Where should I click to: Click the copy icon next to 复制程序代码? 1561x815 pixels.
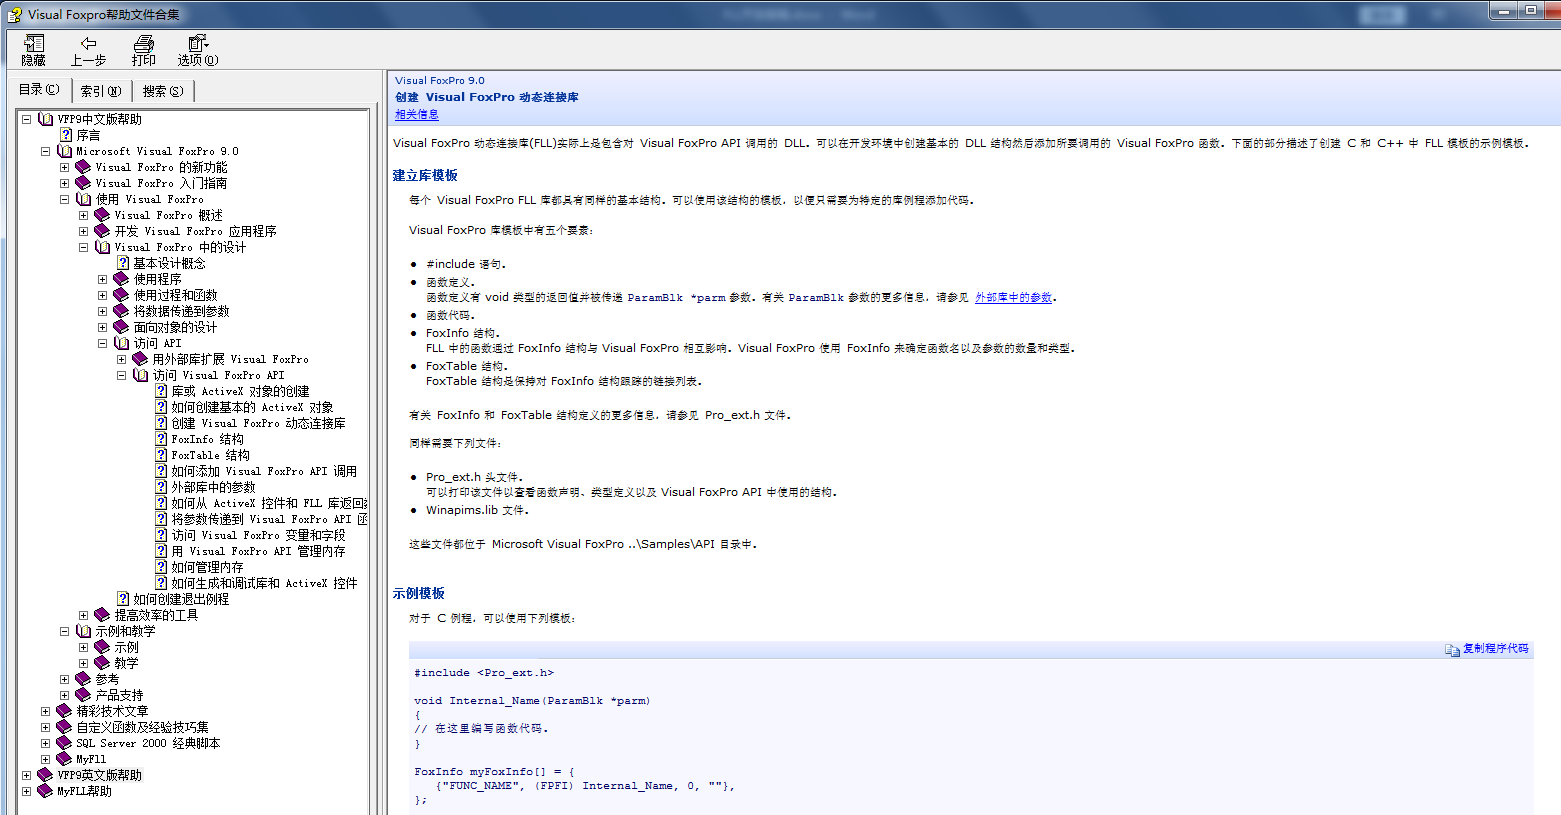pyautogui.click(x=1452, y=649)
